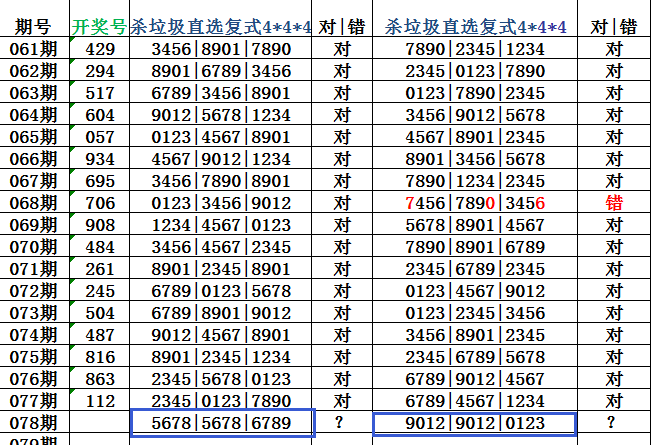Click the red-marked cell 7456|7890|3456

[475, 202]
